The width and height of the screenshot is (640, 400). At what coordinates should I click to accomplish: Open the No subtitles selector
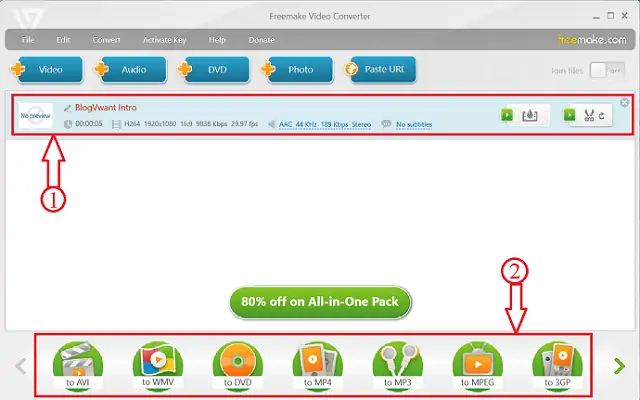tap(413, 124)
